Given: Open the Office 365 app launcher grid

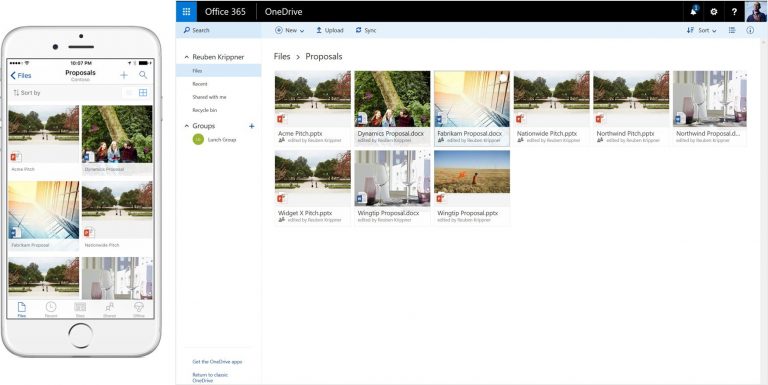Looking at the screenshot, I should pyautogui.click(x=186, y=11).
